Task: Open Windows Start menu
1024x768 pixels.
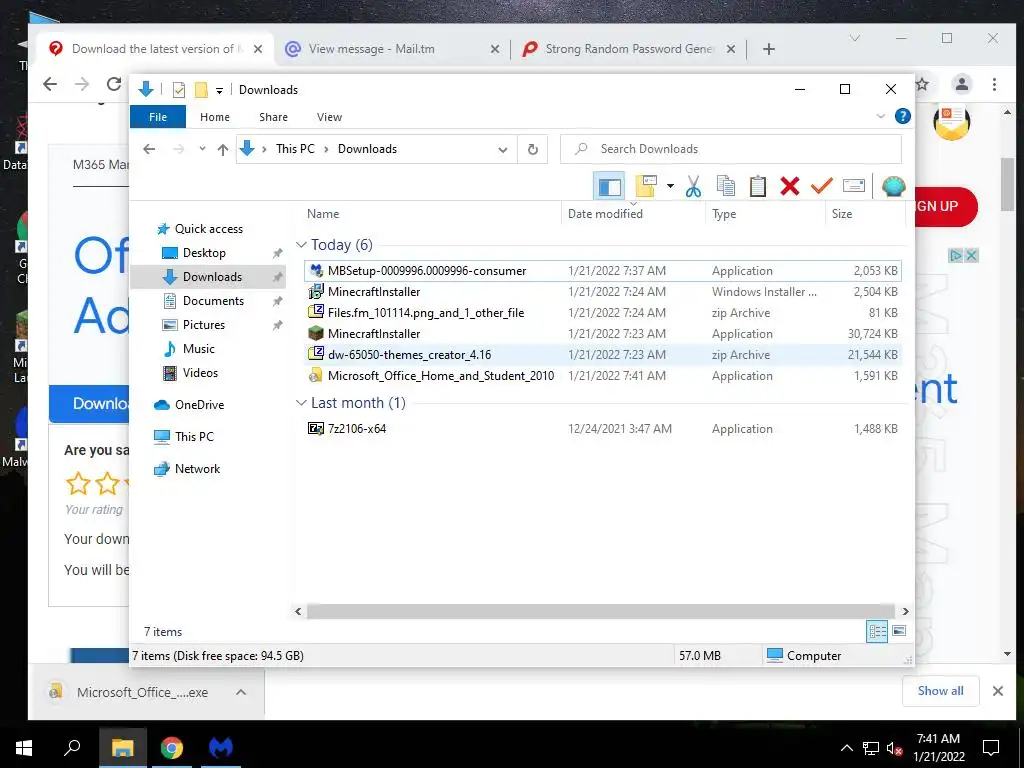Action: coord(24,748)
